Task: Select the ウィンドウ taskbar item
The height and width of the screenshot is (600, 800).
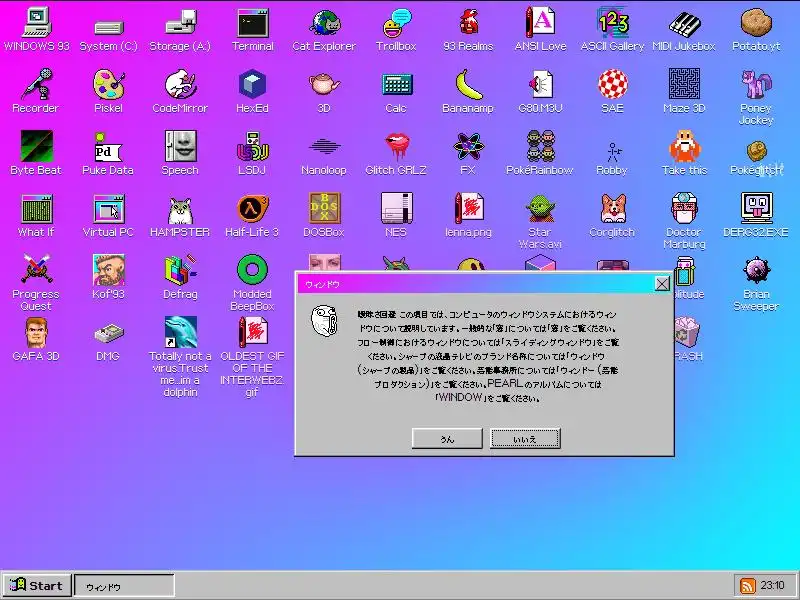Action: [124, 586]
